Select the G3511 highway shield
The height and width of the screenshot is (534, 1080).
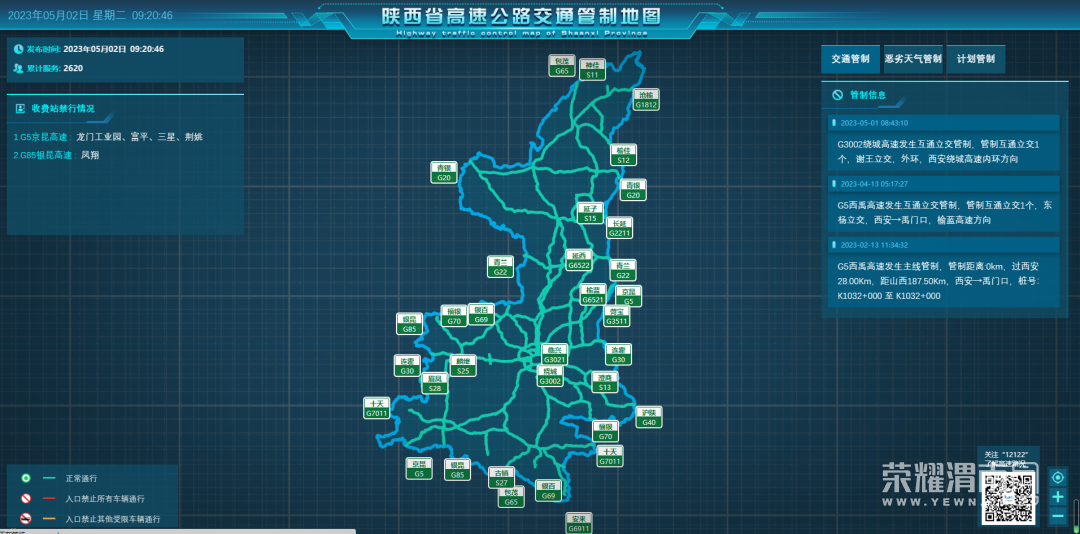[617, 316]
